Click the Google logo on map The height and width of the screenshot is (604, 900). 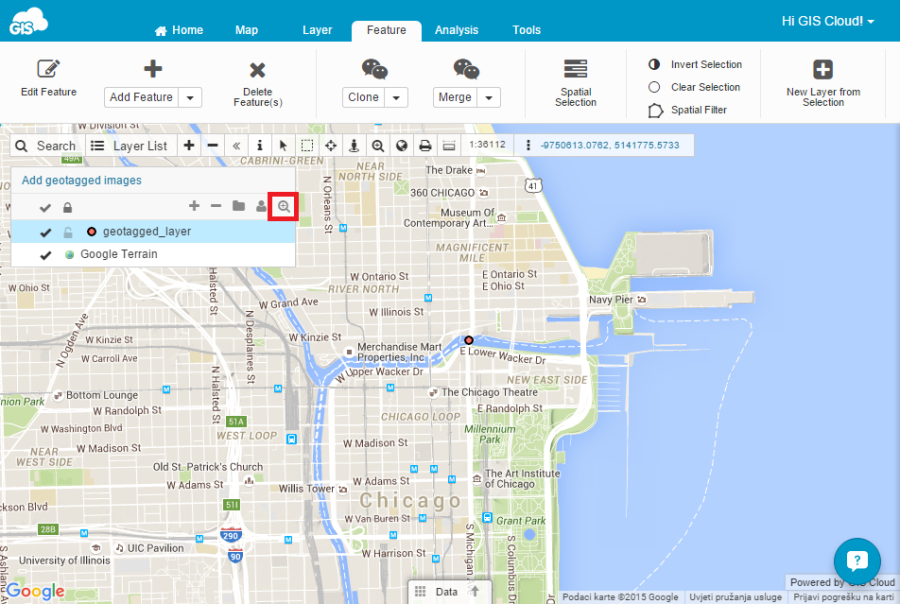36,590
